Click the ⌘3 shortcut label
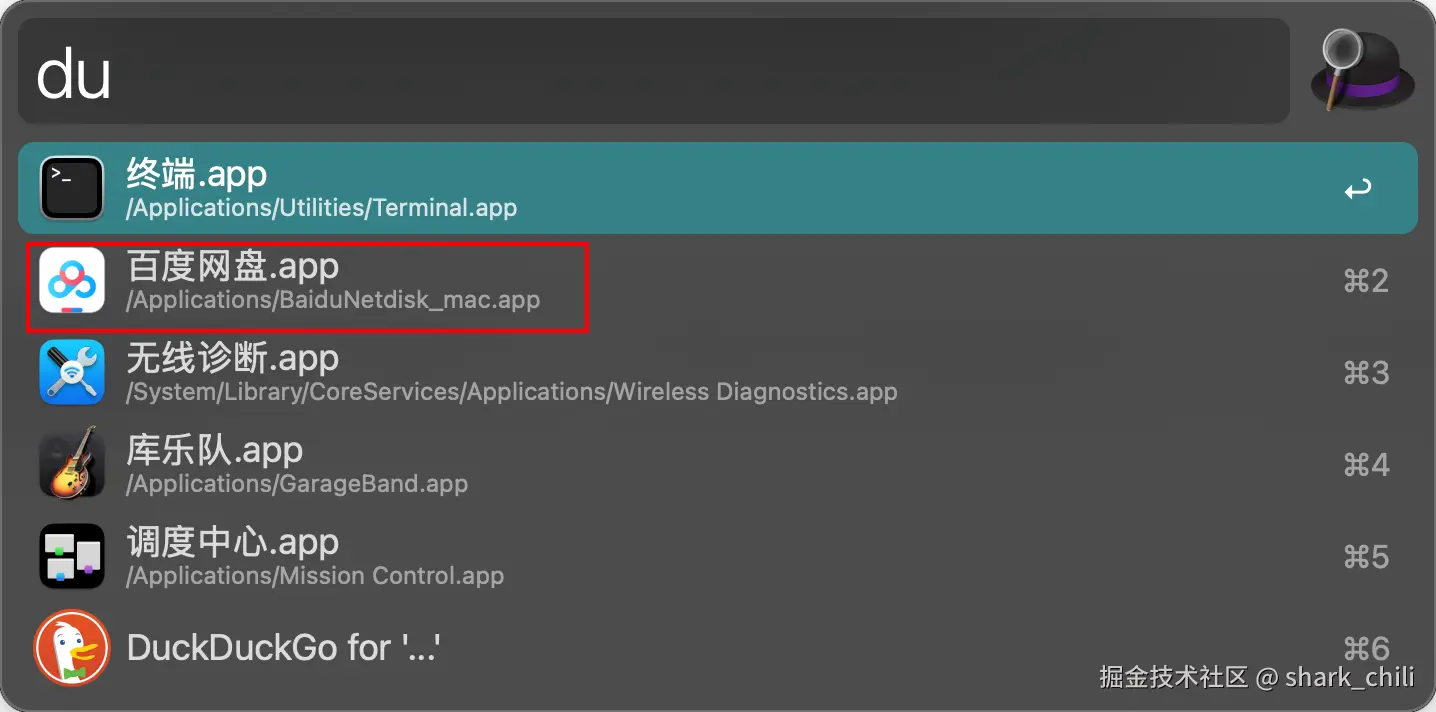 click(x=1366, y=373)
